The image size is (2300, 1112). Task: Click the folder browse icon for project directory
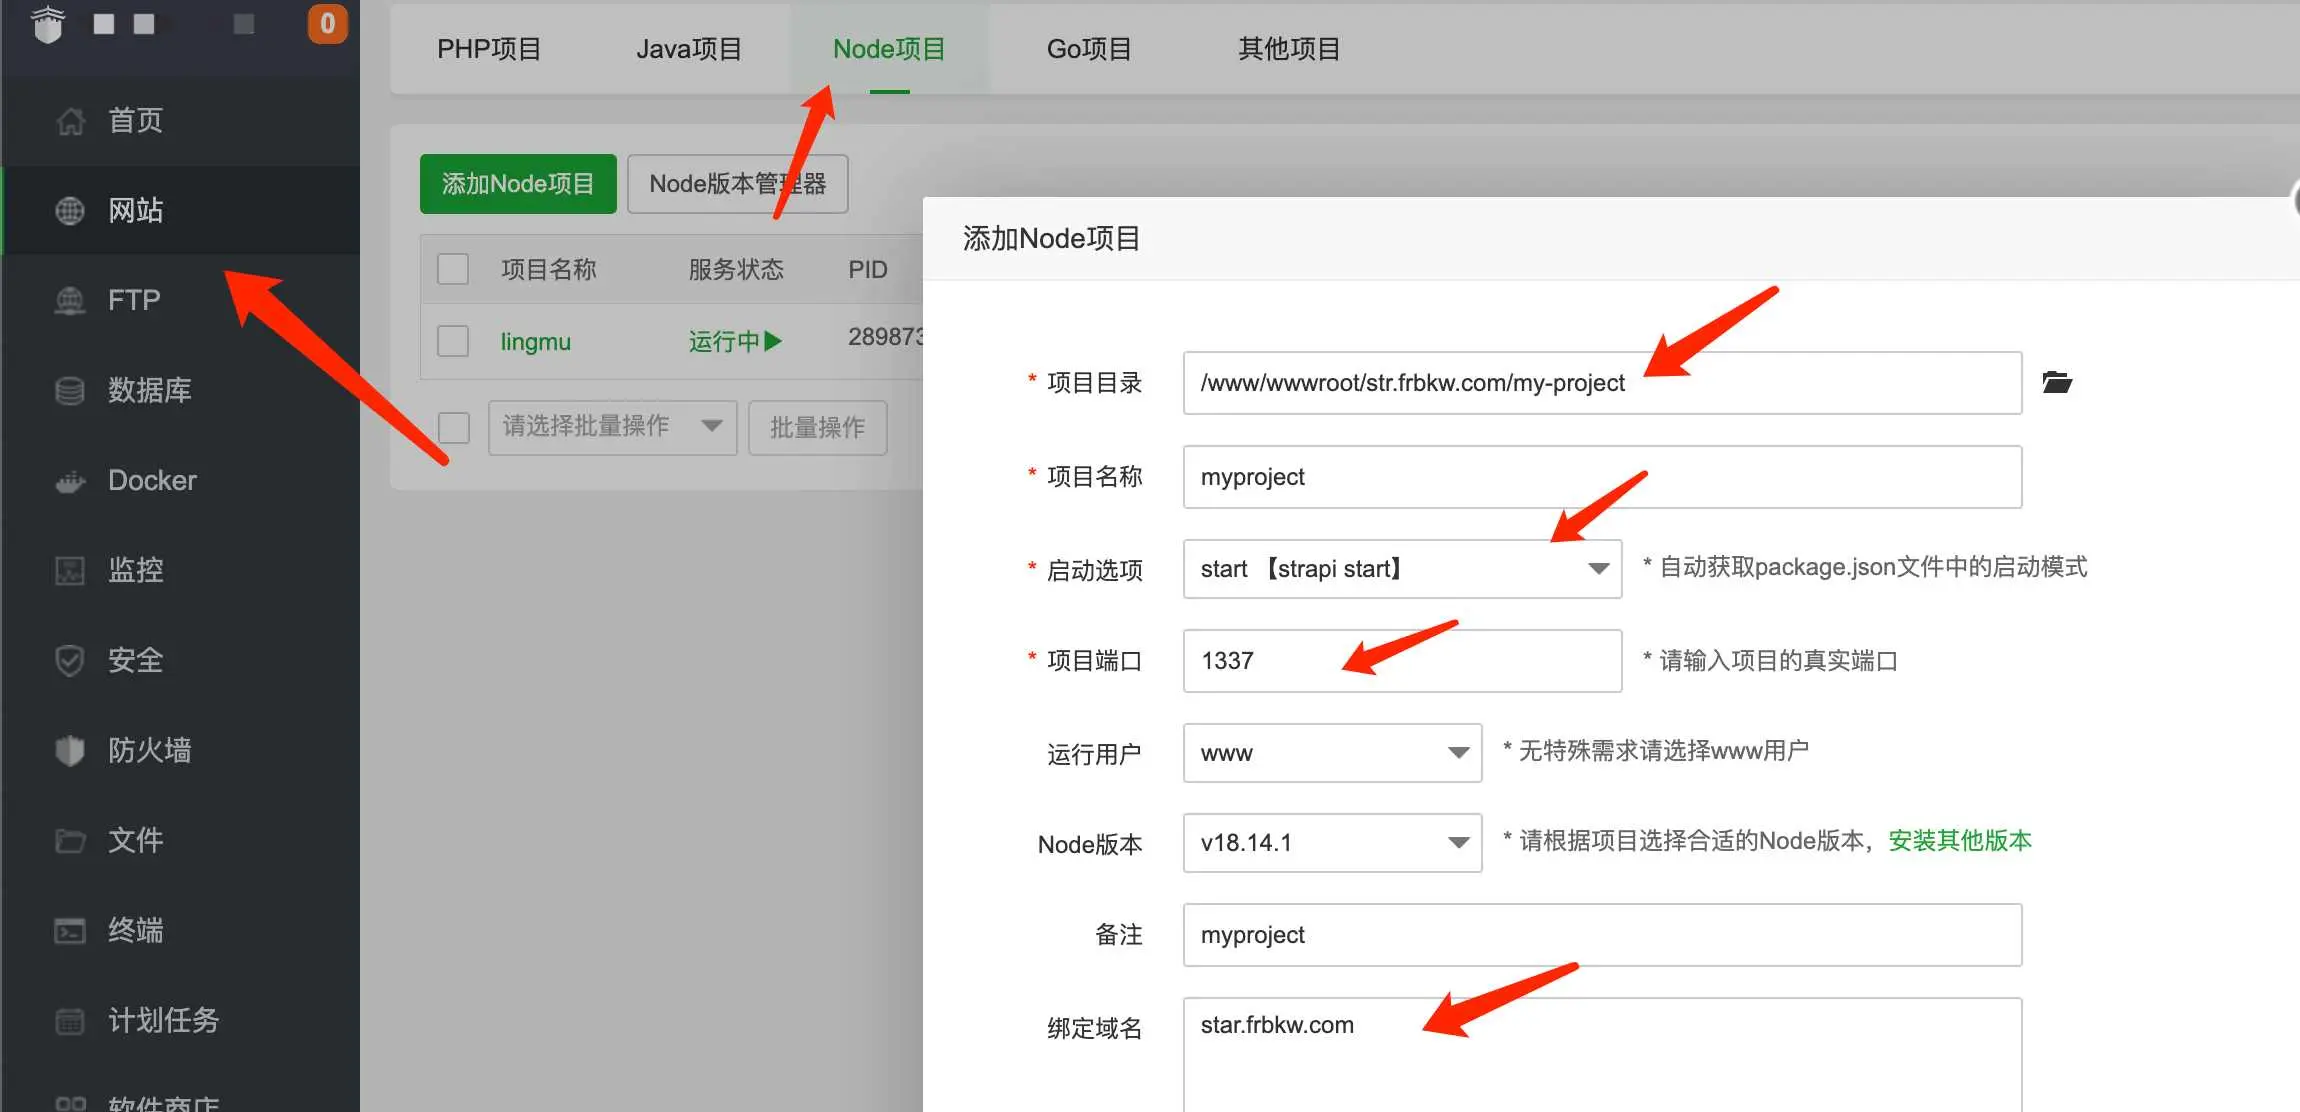coord(2056,382)
